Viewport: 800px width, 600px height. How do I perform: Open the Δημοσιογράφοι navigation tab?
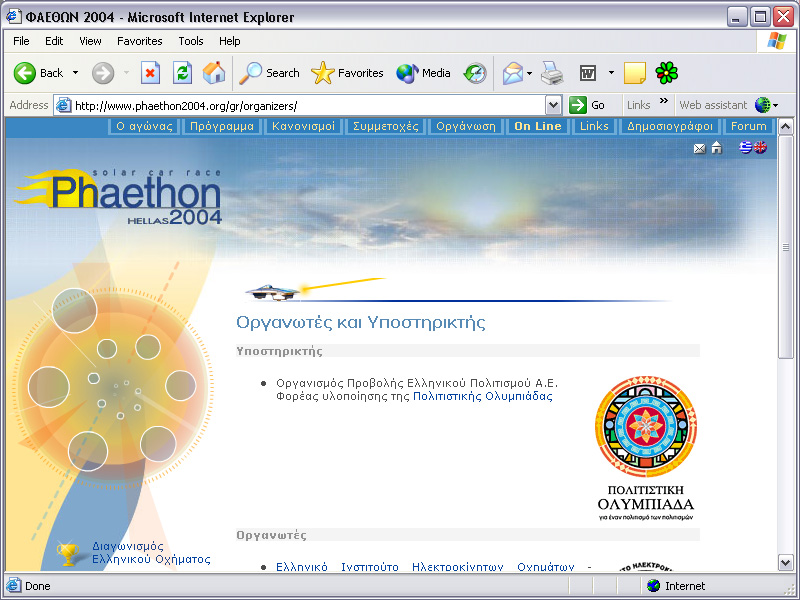[x=670, y=126]
